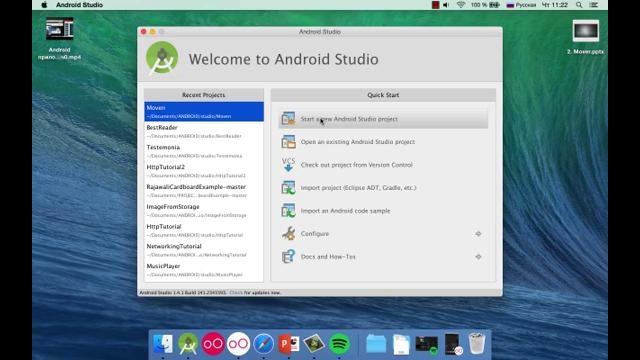Select RajawaliCardboardExample-master recent project
The image size is (640, 360).
coord(204,191)
